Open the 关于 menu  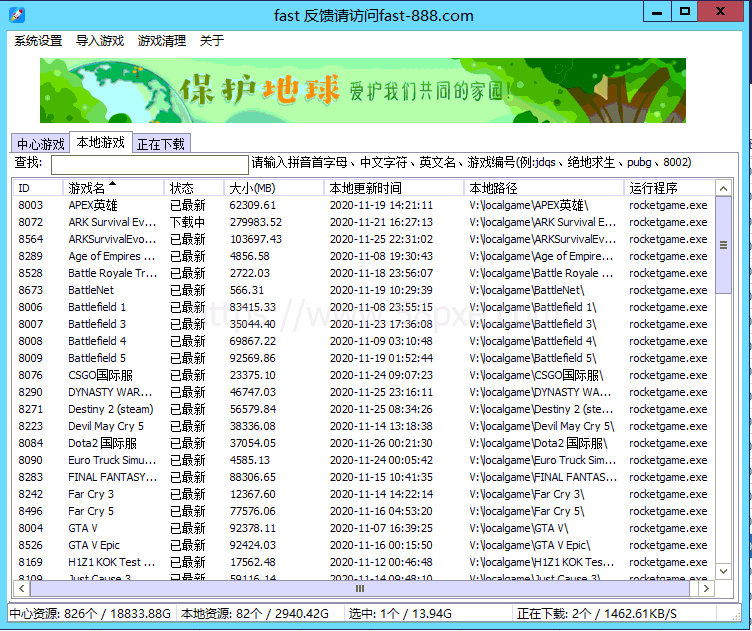[x=212, y=41]
